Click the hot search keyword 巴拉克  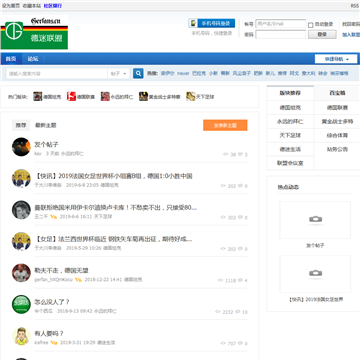tap(199, 73)
